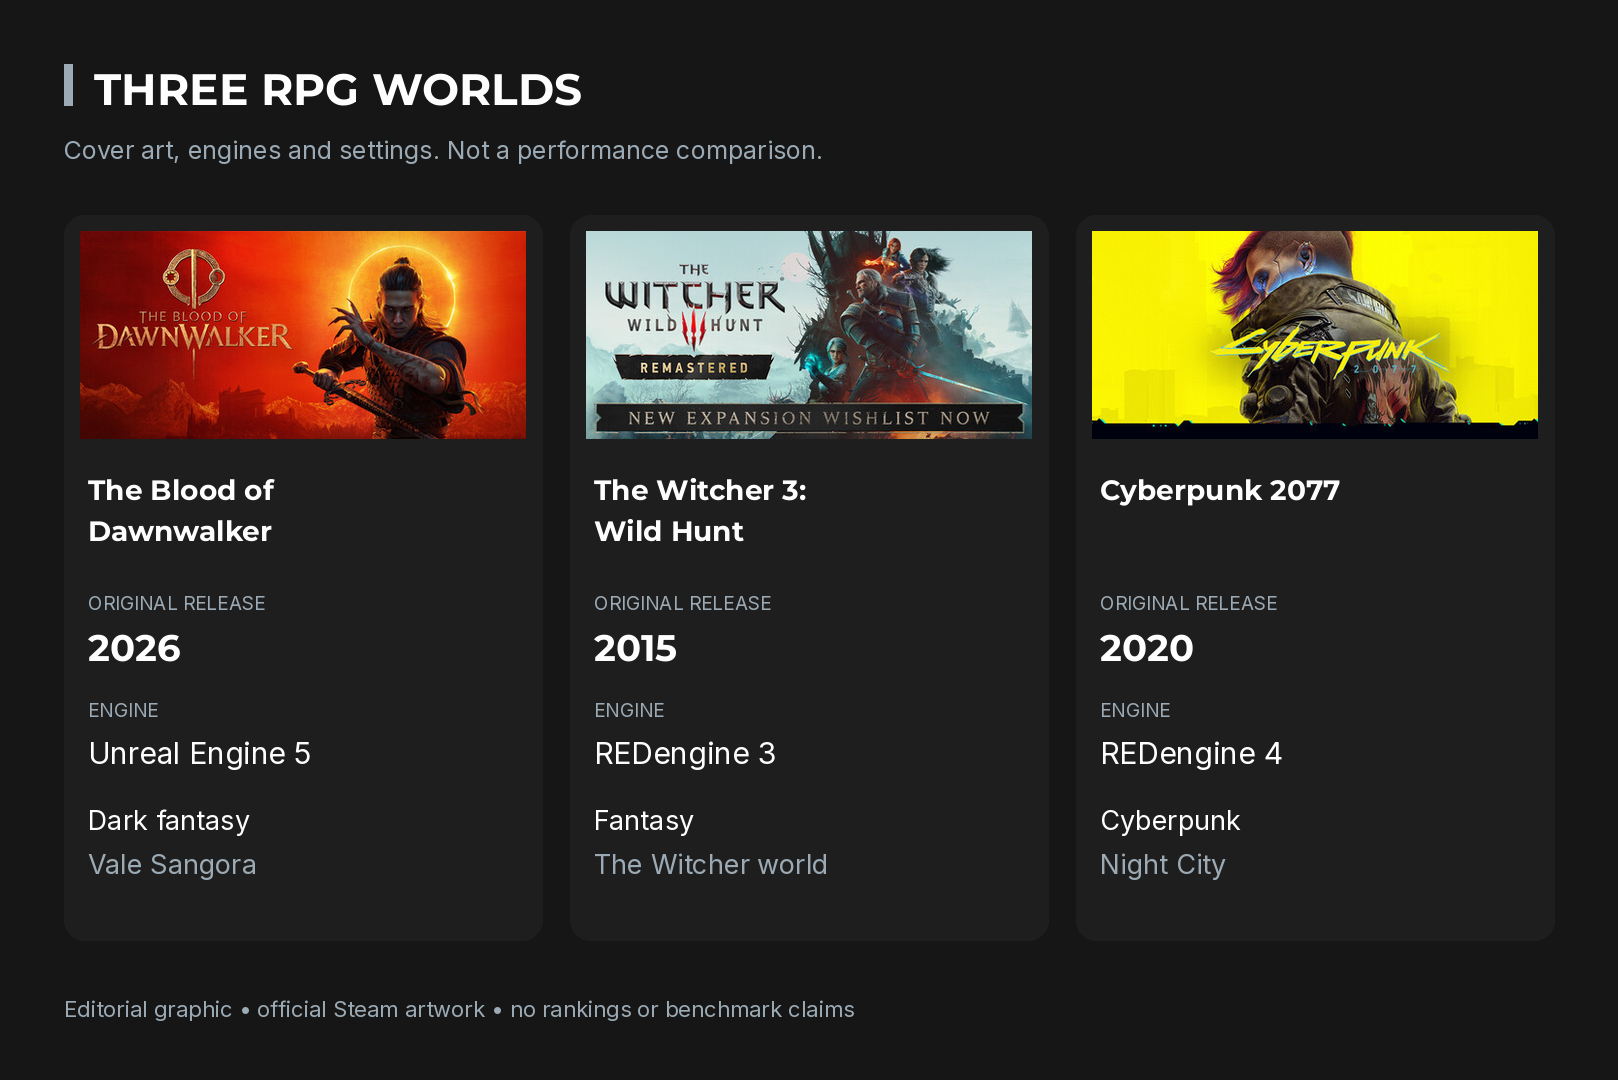Click the 'Night City' setting text

tap(1163, 865)
